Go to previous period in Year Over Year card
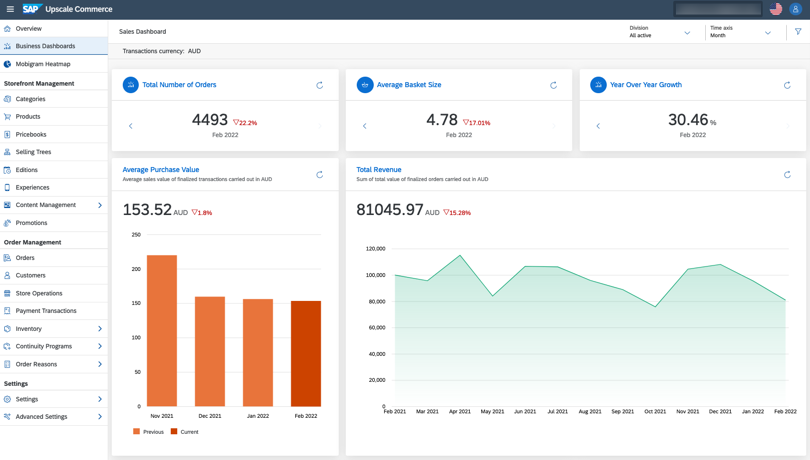This screenshot has height=460, width=810. (x=598, y=126)
